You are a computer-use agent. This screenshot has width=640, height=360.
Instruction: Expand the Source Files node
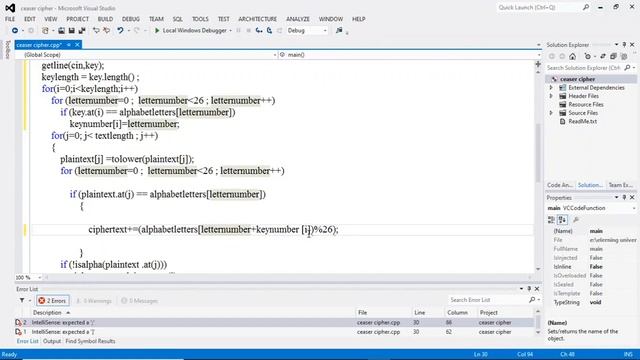pyautogui.click(x=551, y=113)
